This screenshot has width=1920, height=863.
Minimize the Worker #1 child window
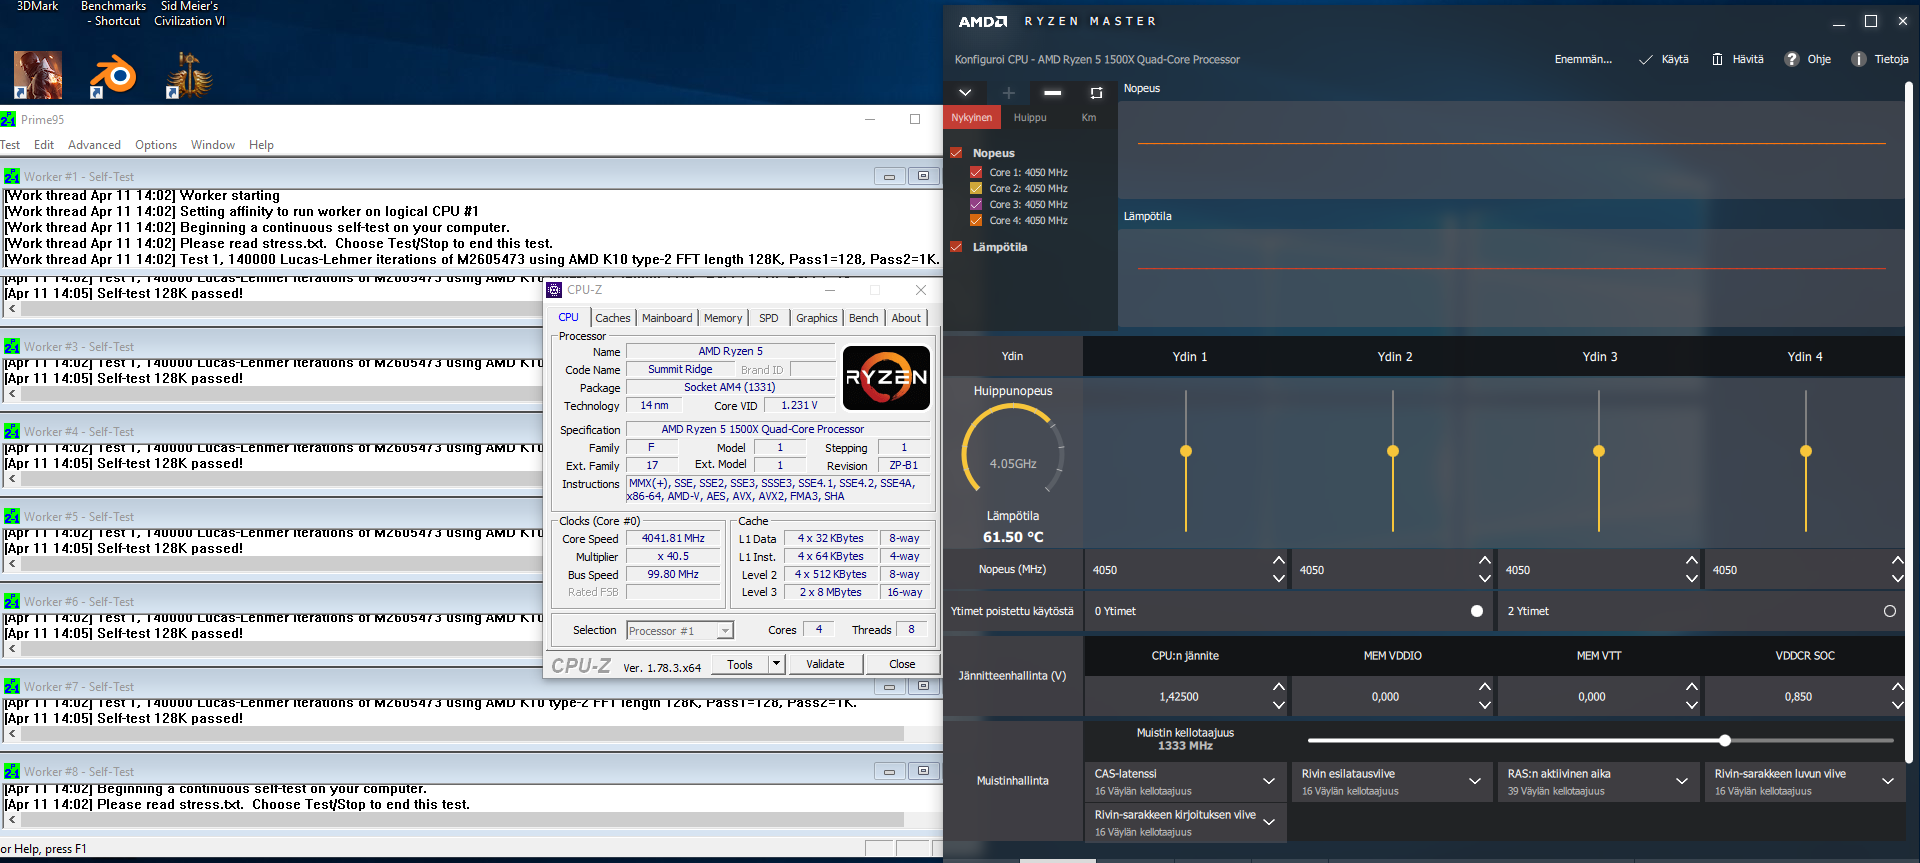889,177
